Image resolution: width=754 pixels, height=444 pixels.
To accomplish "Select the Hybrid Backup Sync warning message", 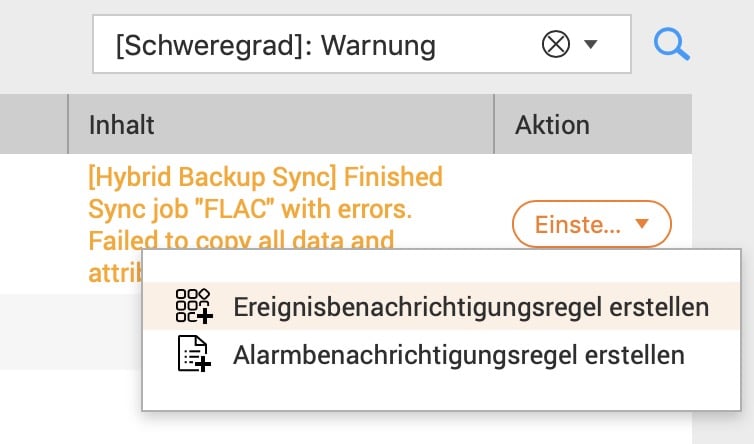I will 265,224.
